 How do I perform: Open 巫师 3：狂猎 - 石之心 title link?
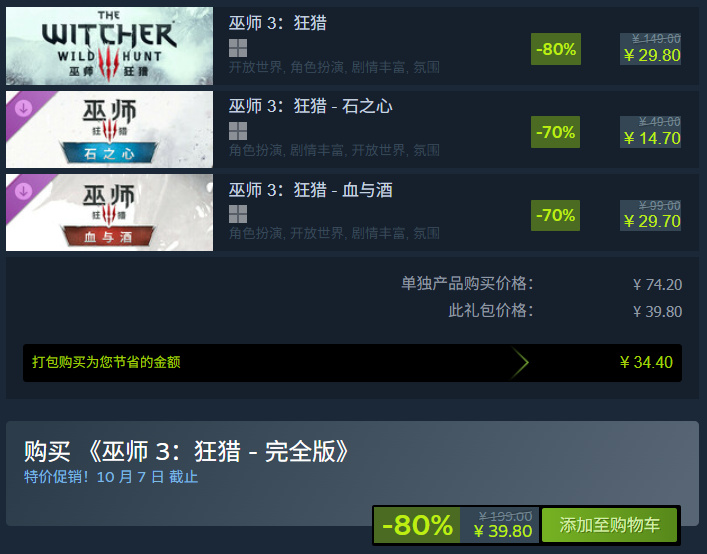coord(311,106)
